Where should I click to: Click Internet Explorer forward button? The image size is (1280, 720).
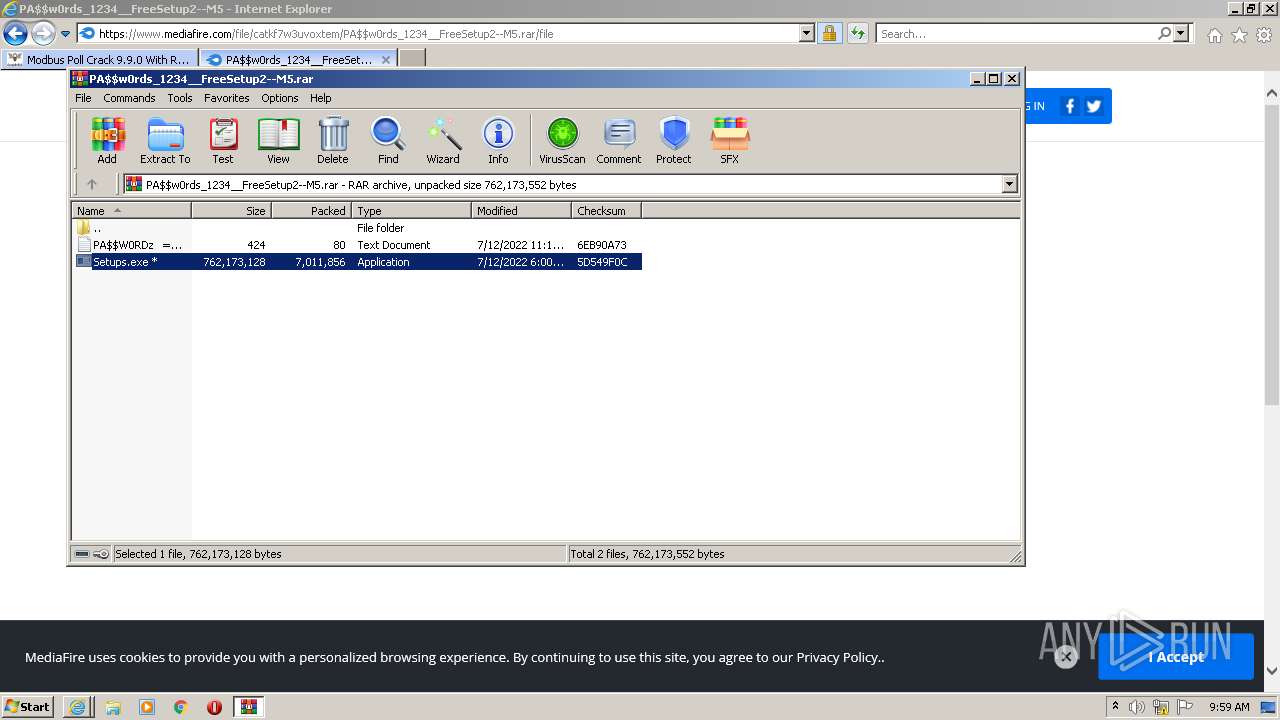coord(43,33)
